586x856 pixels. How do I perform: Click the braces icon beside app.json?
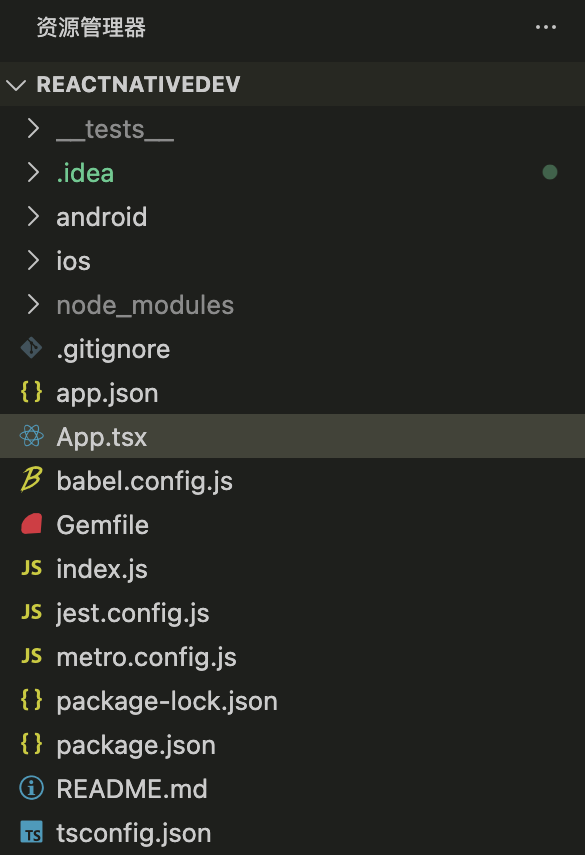click(x=32, y=392)
